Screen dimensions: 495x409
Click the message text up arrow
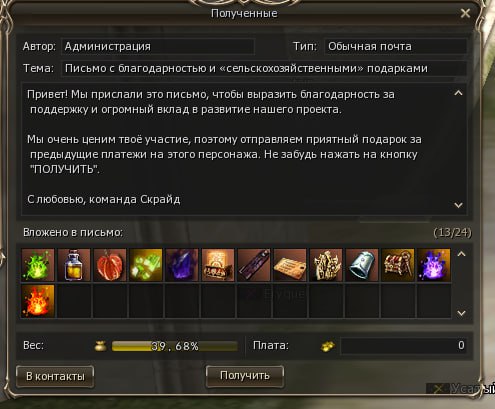(459, 93)
